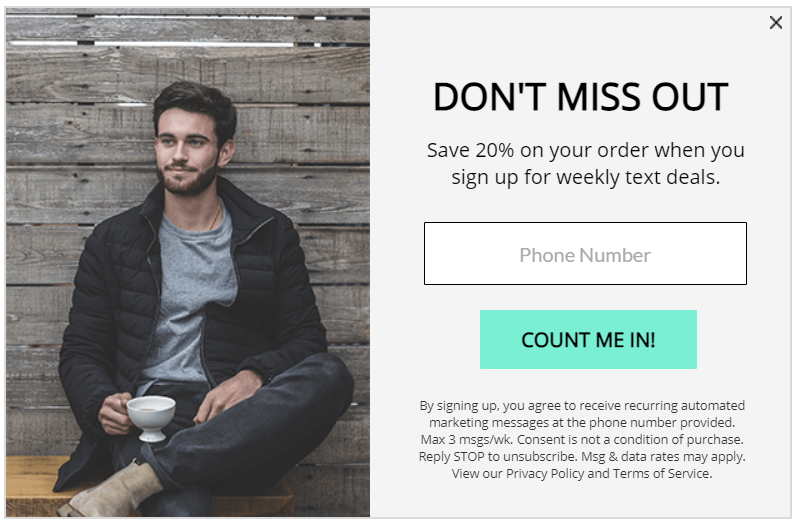This screenshot has height=522, width=797.
Task: Open the Terms of Service link
Action: 661,473
